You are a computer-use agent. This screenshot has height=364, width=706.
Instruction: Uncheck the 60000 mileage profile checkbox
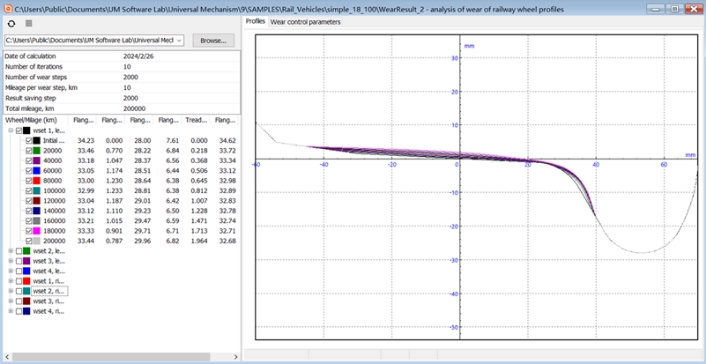29,171
